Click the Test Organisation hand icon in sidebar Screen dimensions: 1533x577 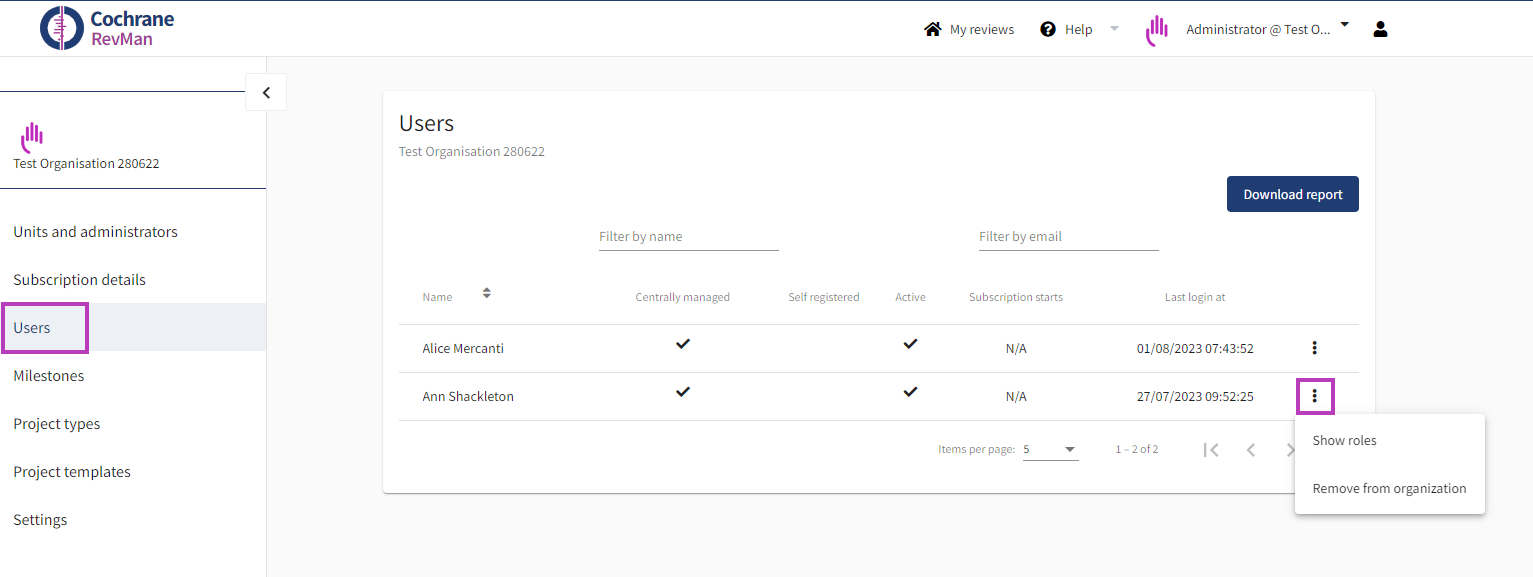30,136
